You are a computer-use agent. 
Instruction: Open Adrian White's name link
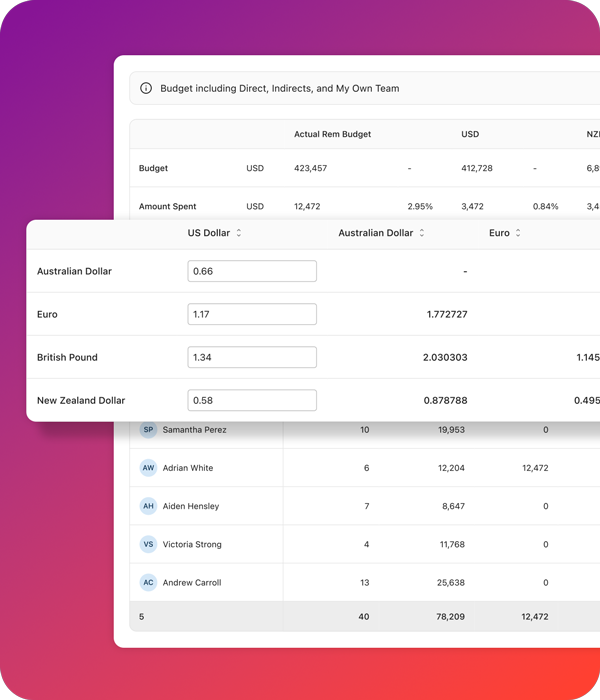click(188, 468)
